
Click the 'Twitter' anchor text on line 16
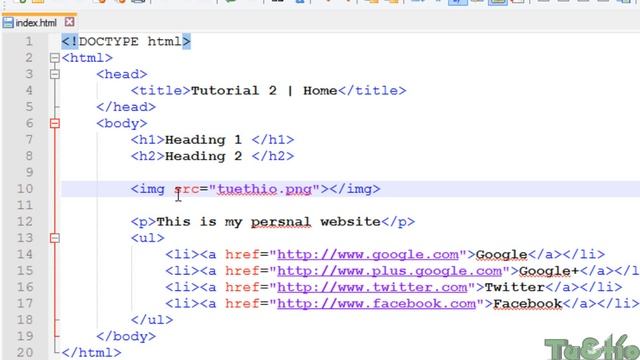(514, 287)
